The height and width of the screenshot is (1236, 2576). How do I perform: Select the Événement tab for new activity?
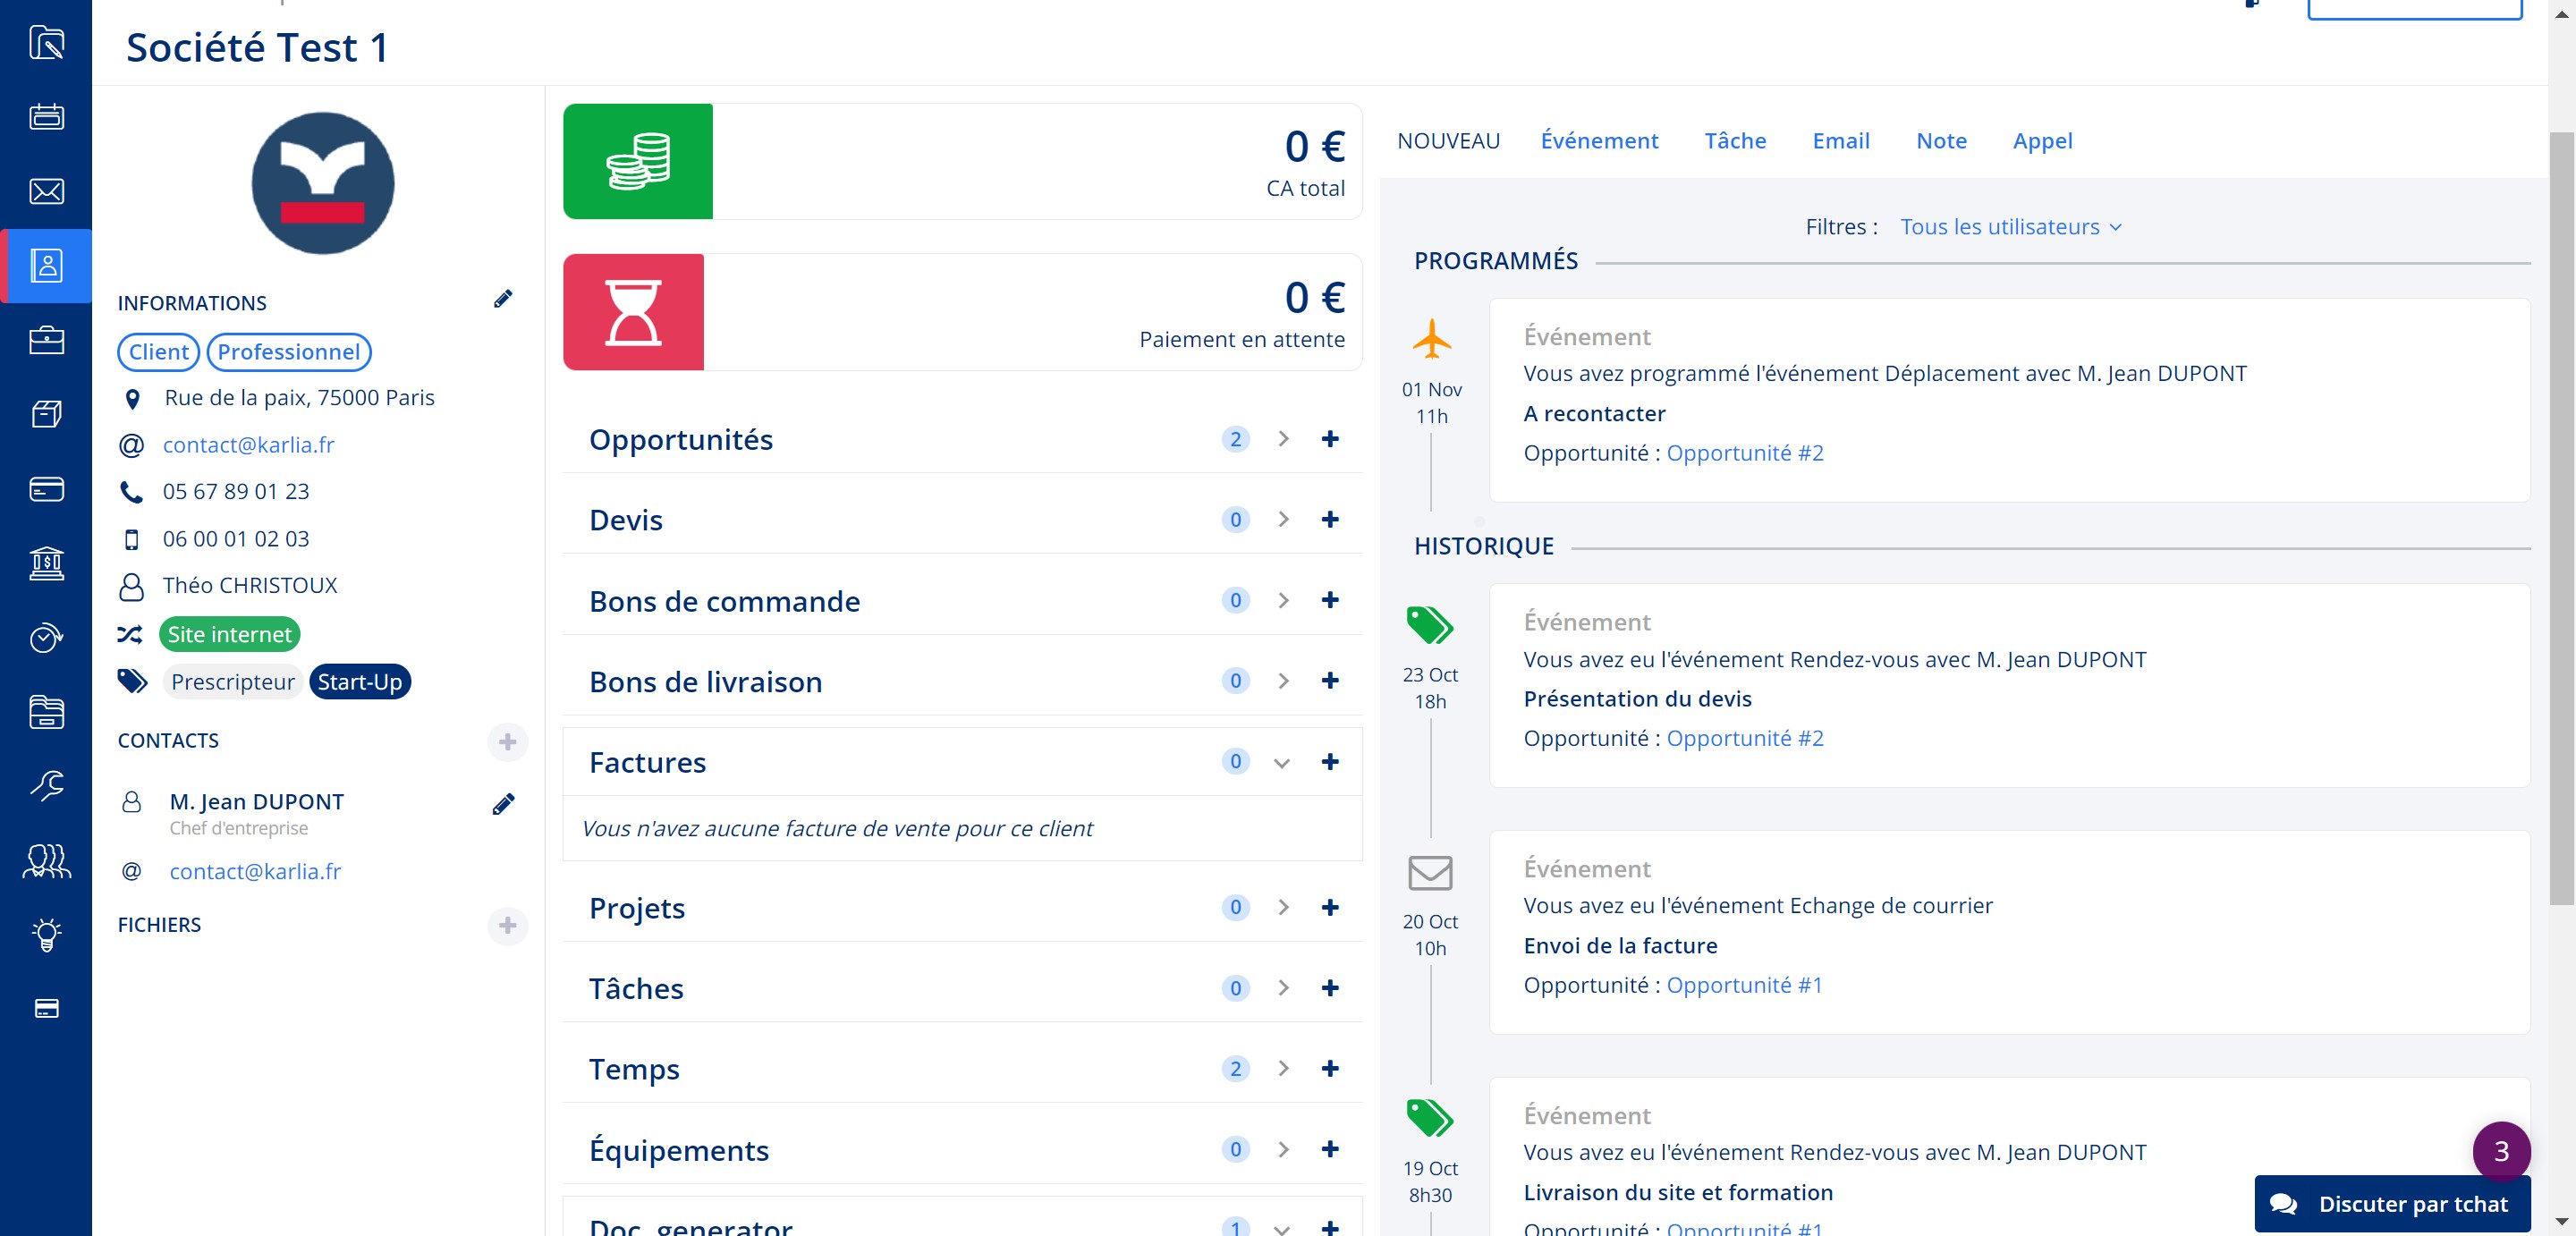click(1598, 141)
